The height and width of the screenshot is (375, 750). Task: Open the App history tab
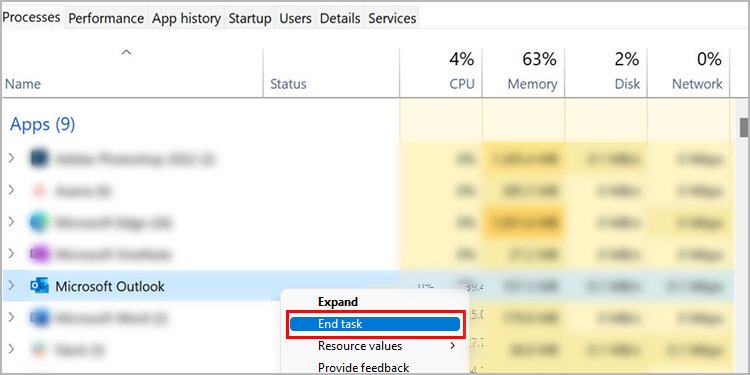(186, 19)
